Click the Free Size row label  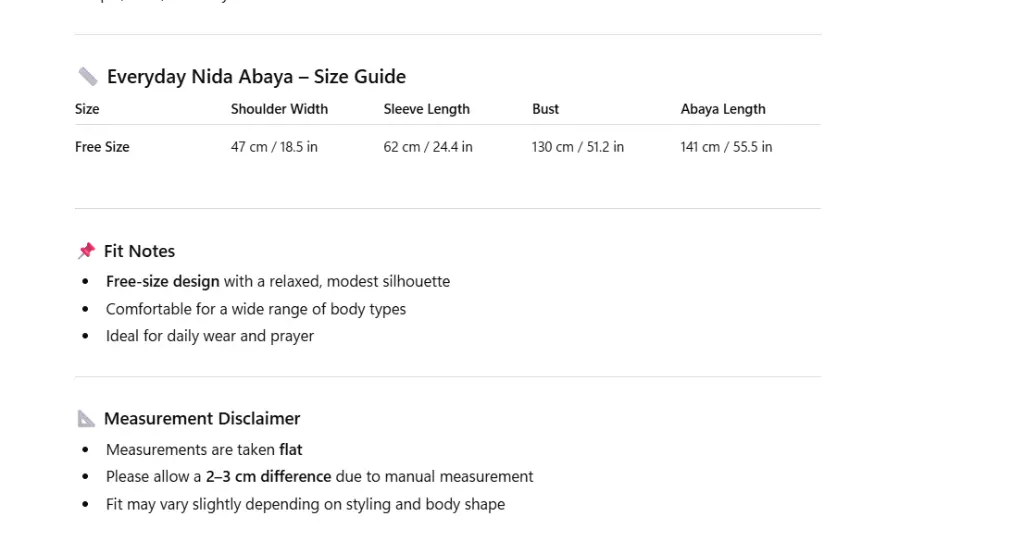(102, 147)
